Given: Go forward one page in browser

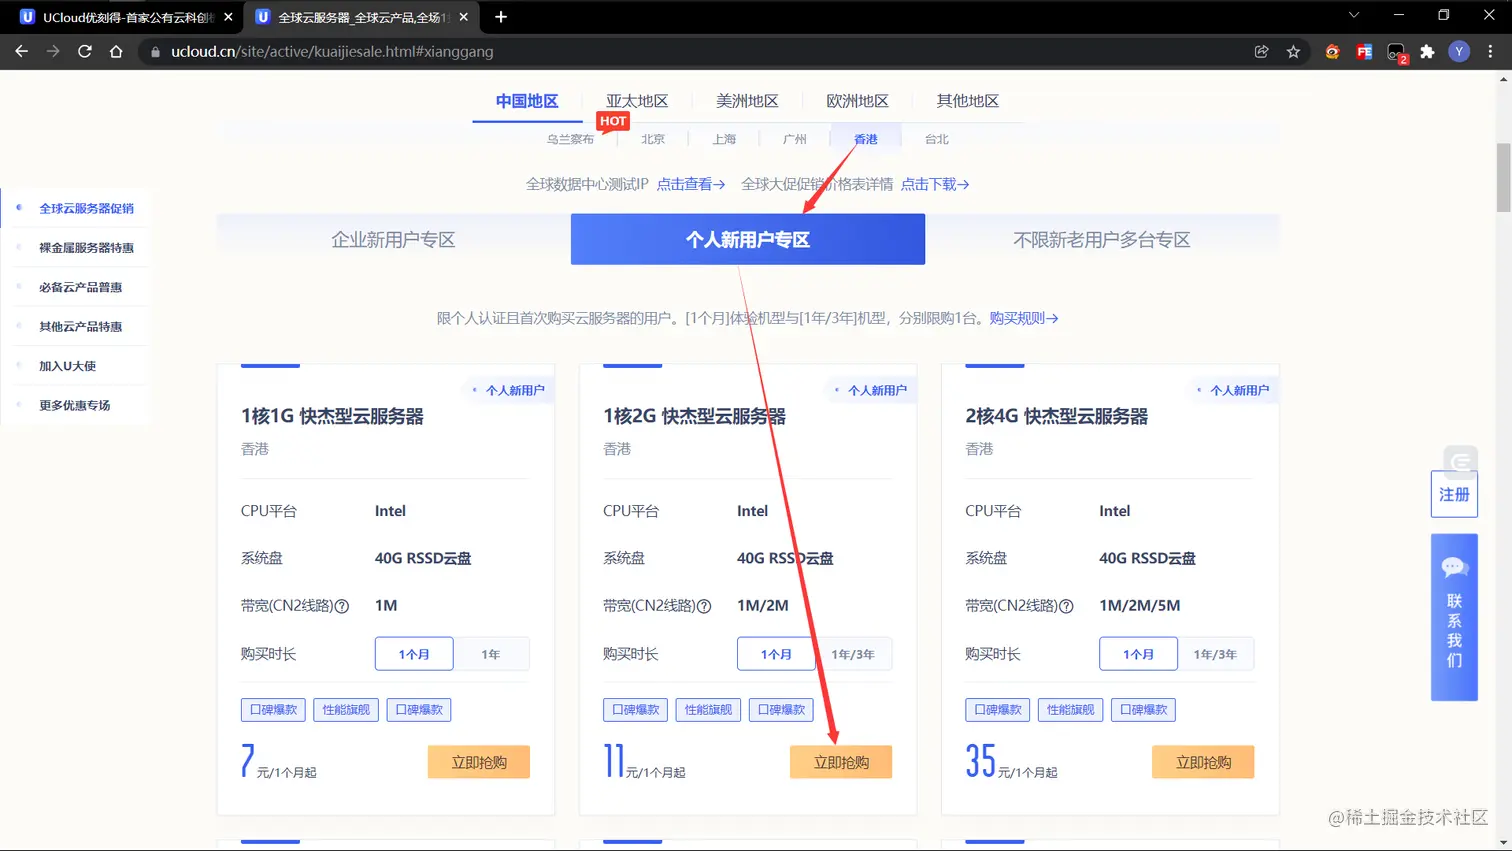Looking at the screenshot, I should pos(53,51).
